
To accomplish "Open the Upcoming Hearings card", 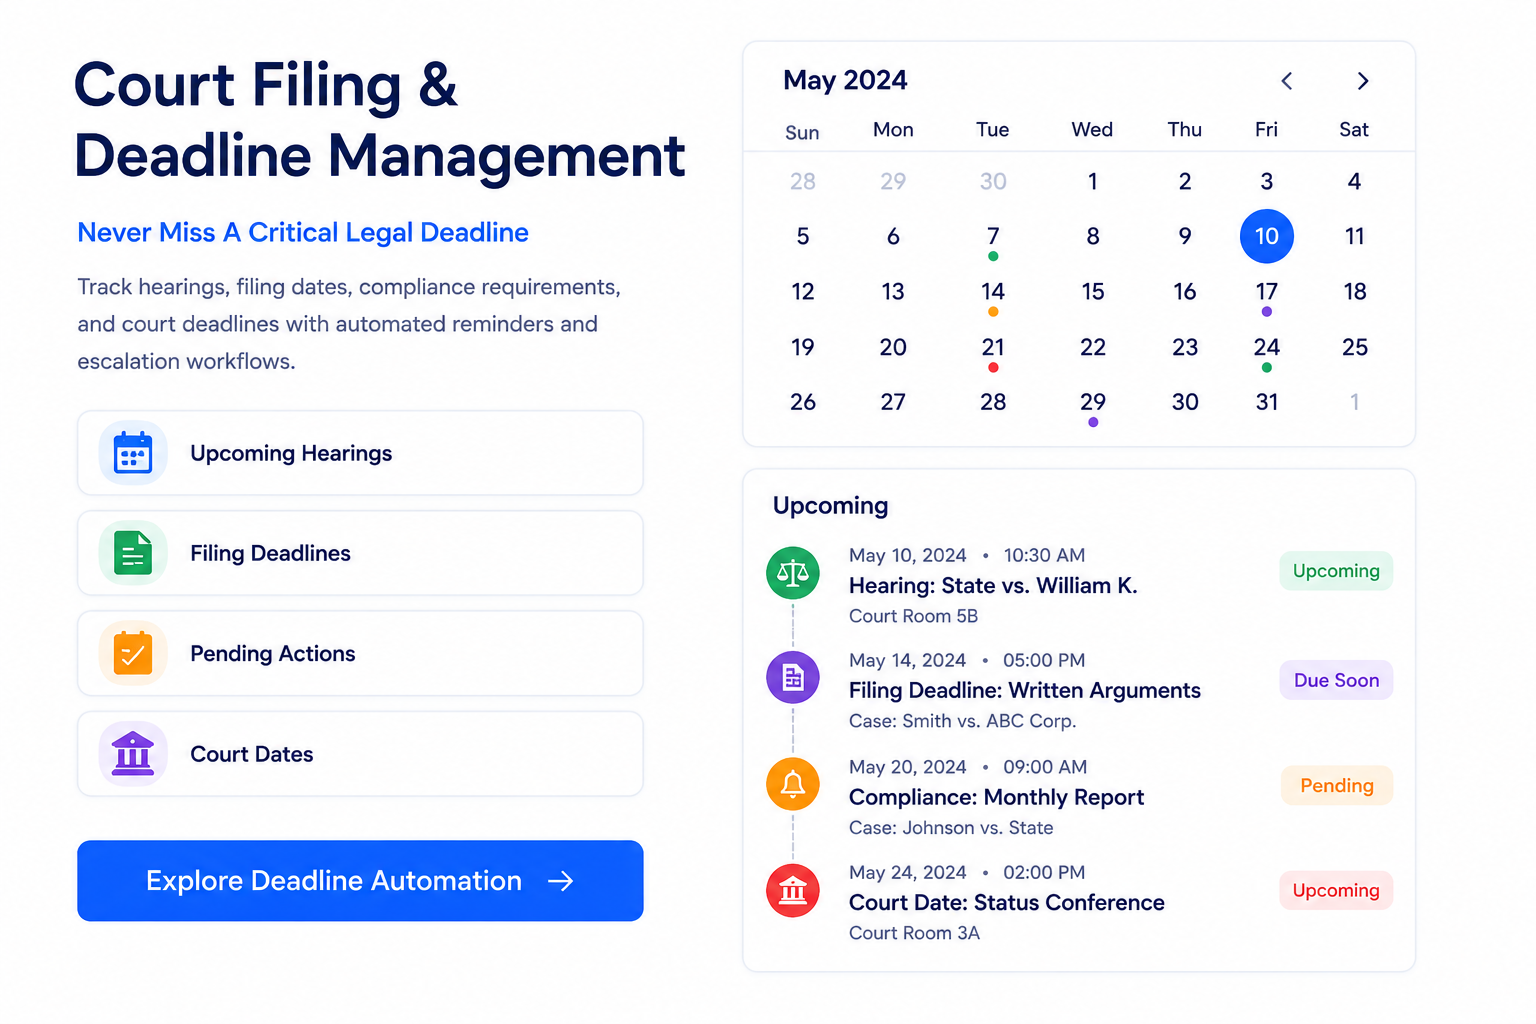I will point(360,453).
